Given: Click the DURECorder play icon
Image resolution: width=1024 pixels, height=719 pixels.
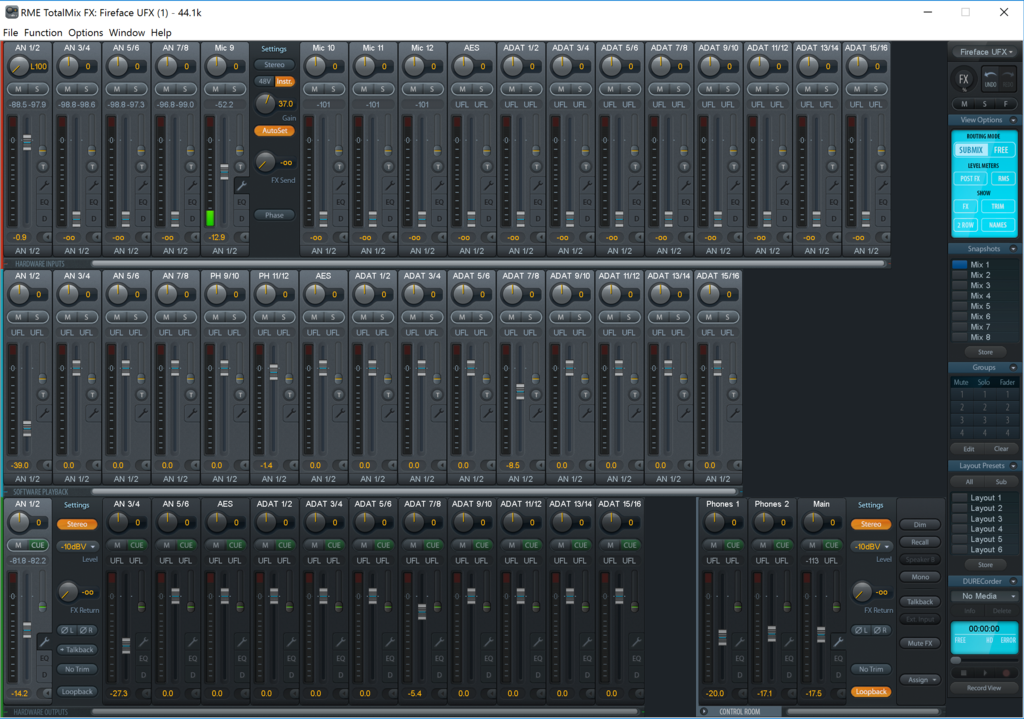Looking at the screenshot, I should click(x=985, y=673).
